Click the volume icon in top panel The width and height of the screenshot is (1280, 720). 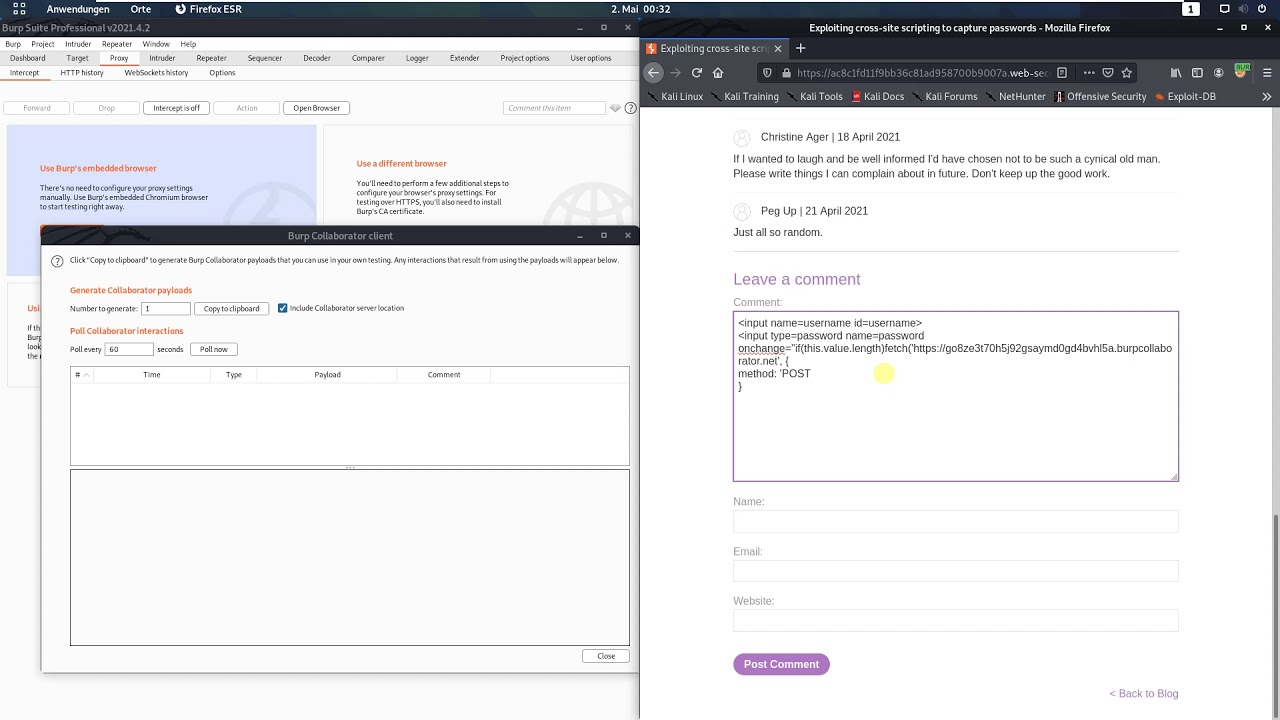[1242, 9]
